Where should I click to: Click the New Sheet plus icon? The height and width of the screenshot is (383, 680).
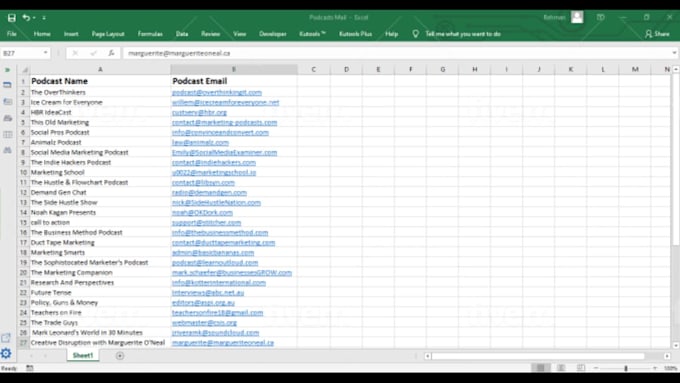click(120, 356)
